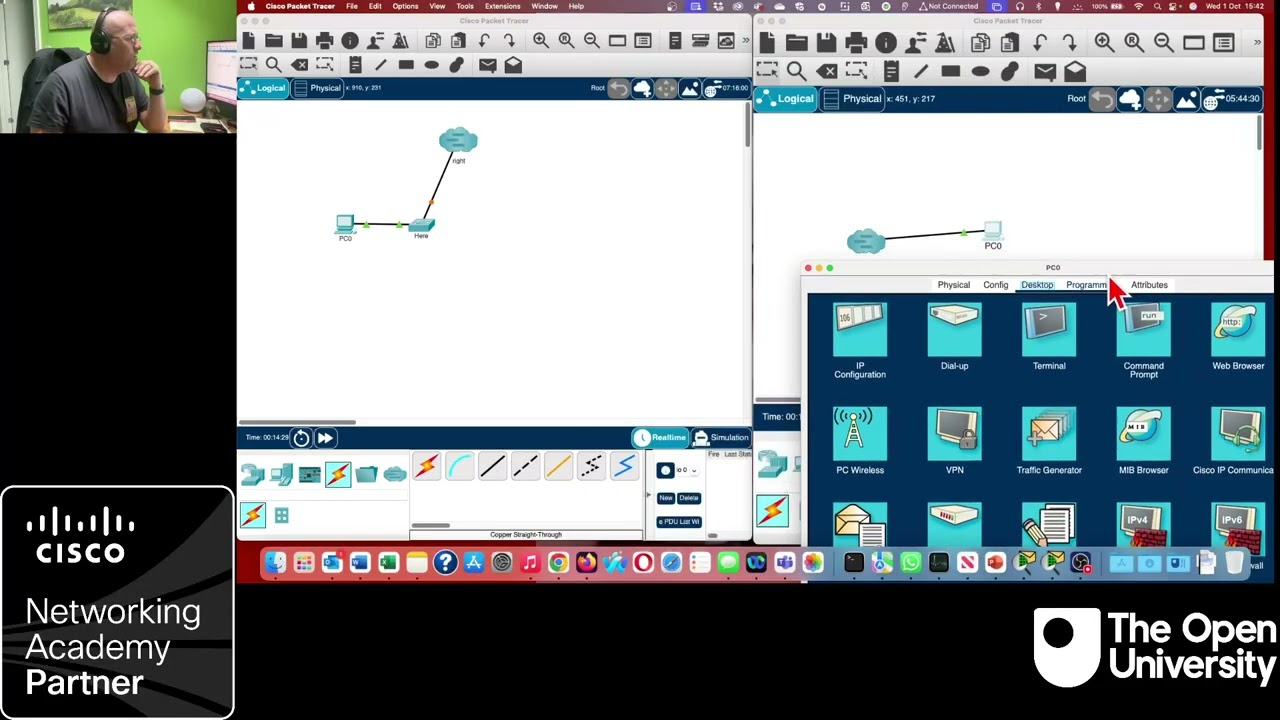Switch left window to Logical workspace

[263, 88]
